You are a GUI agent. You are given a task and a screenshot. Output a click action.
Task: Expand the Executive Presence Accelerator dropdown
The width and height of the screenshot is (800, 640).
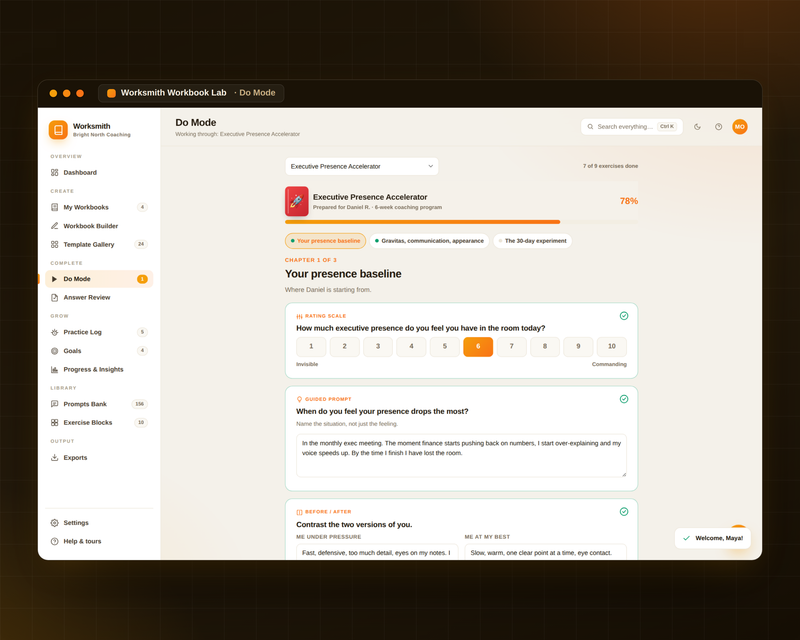(x=362, y=166)
